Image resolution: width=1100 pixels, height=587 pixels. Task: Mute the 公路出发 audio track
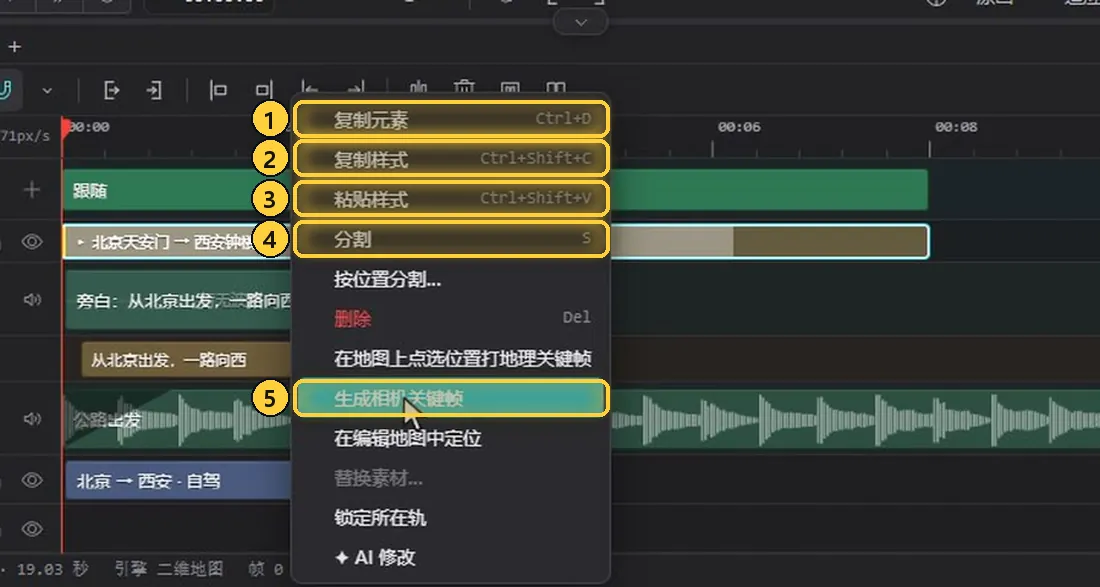(x=32, y=419)
